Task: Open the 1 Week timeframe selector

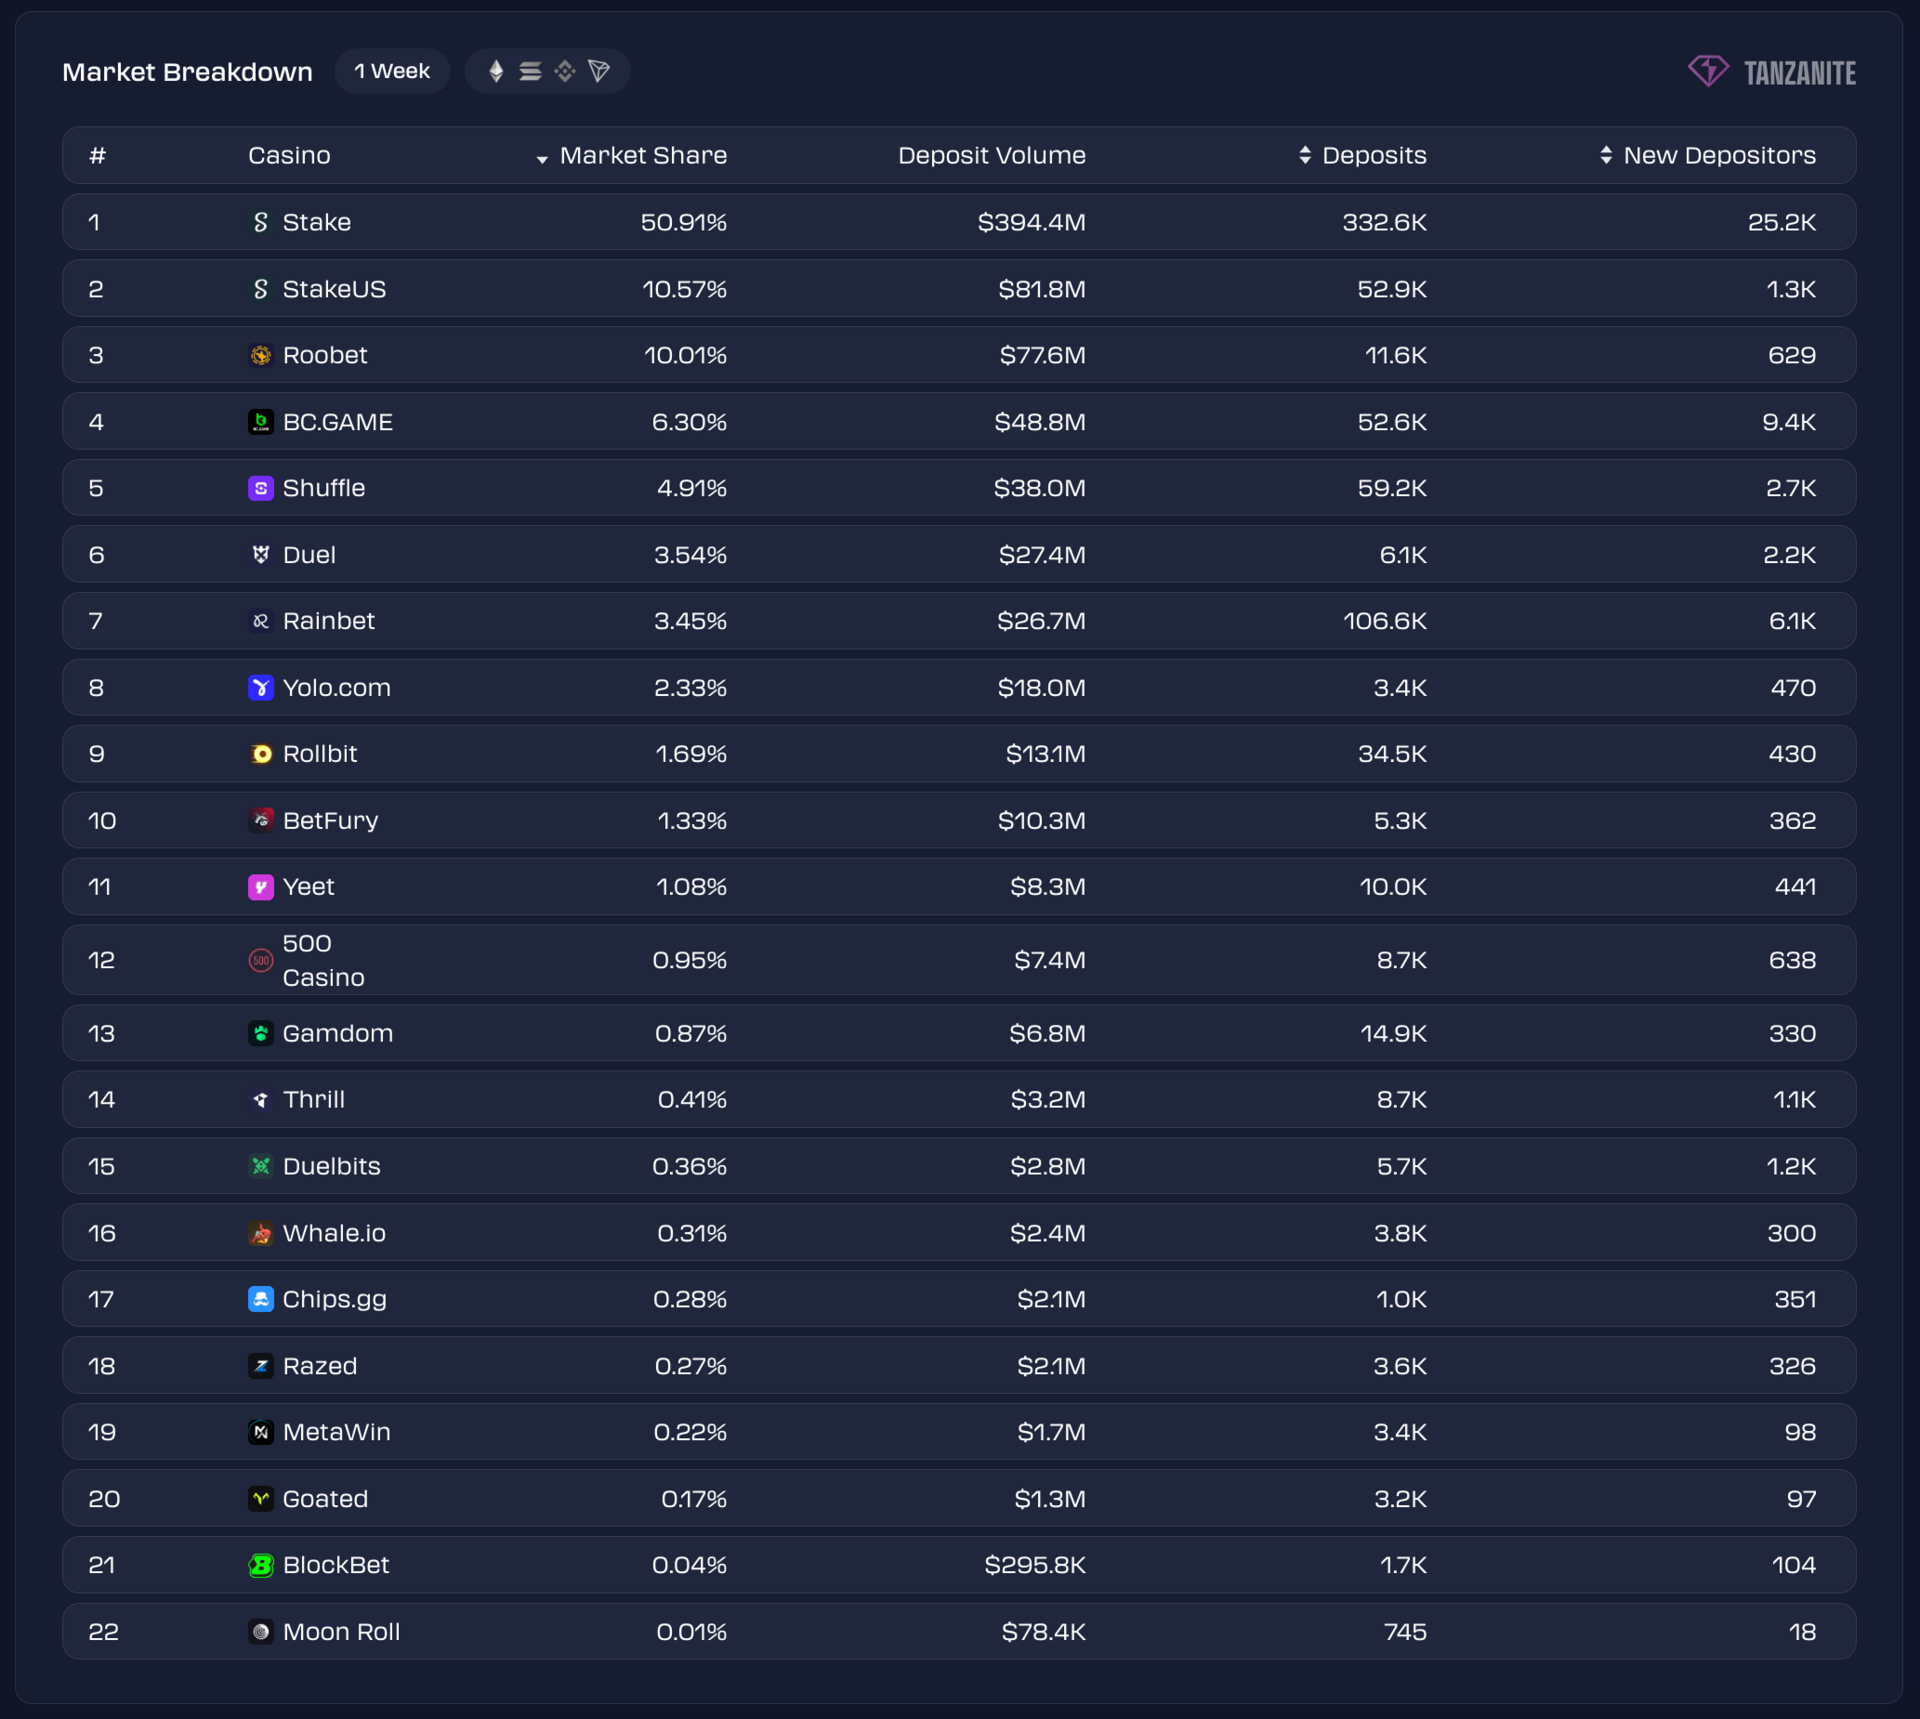Action: [x=392, y=71]
